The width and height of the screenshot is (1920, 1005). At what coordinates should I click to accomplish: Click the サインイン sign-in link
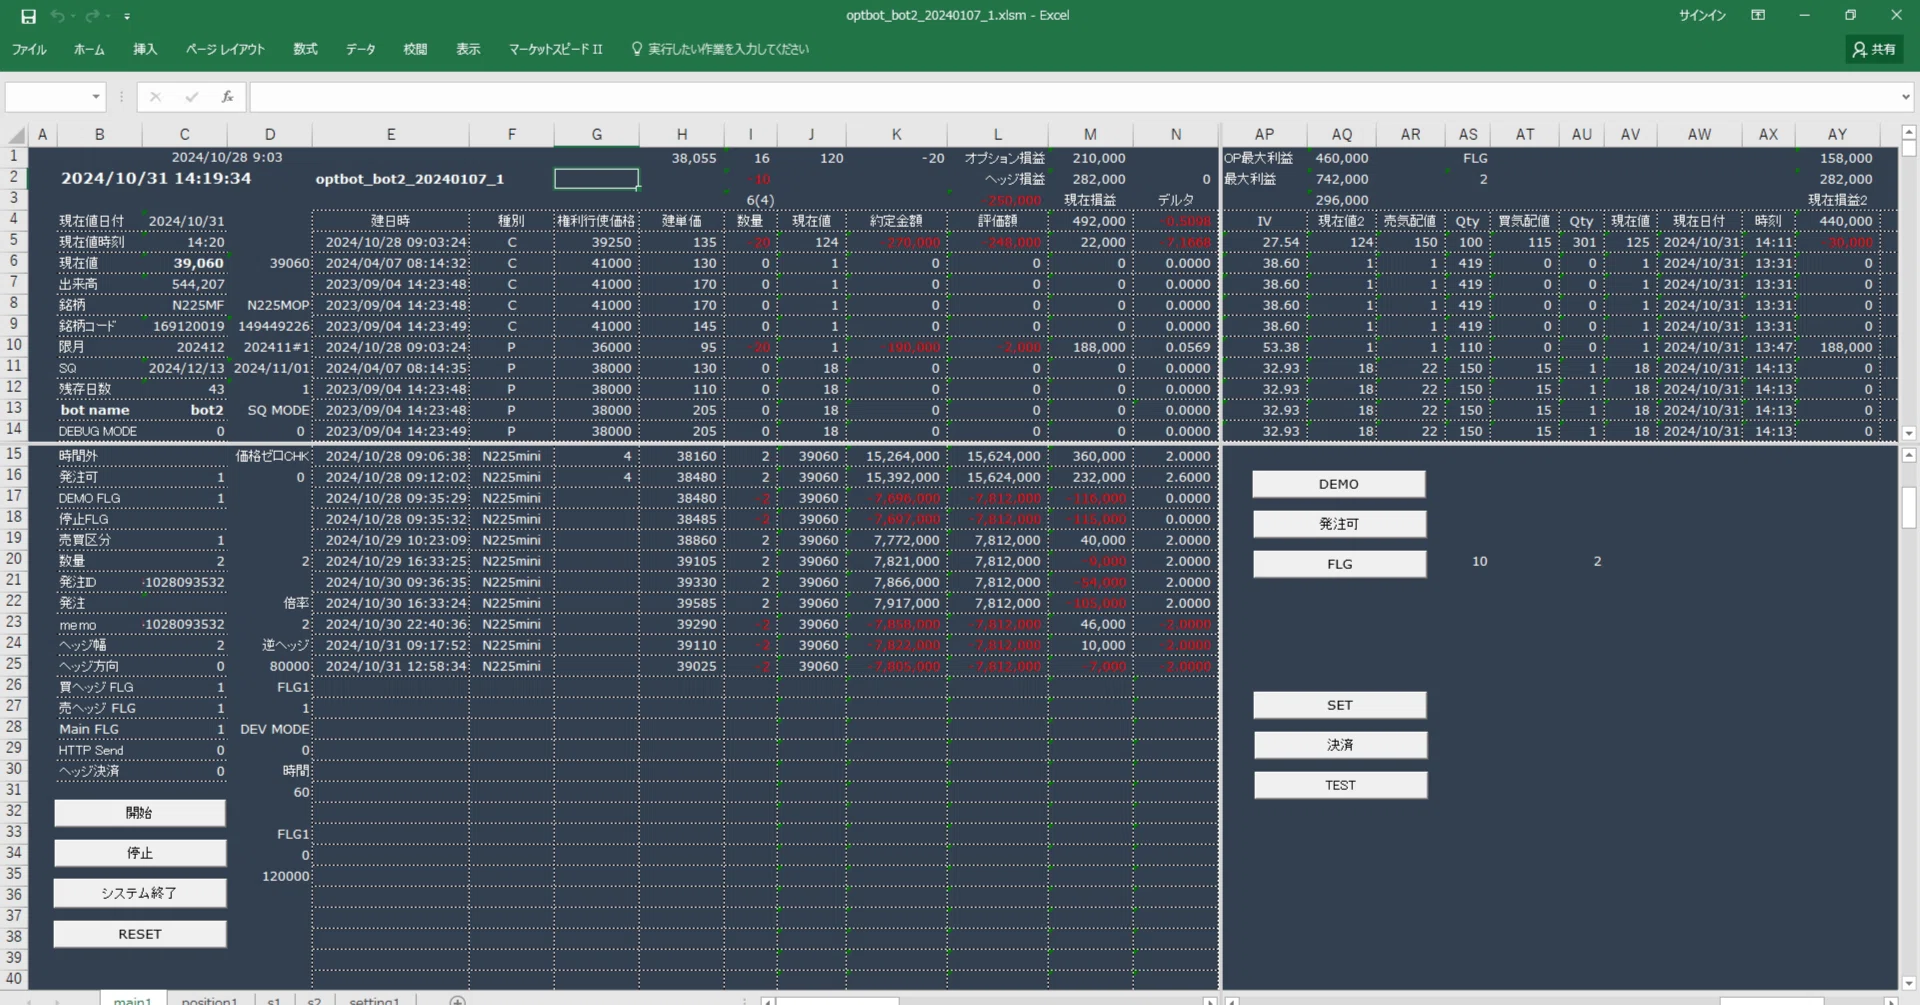(1702, 15)
